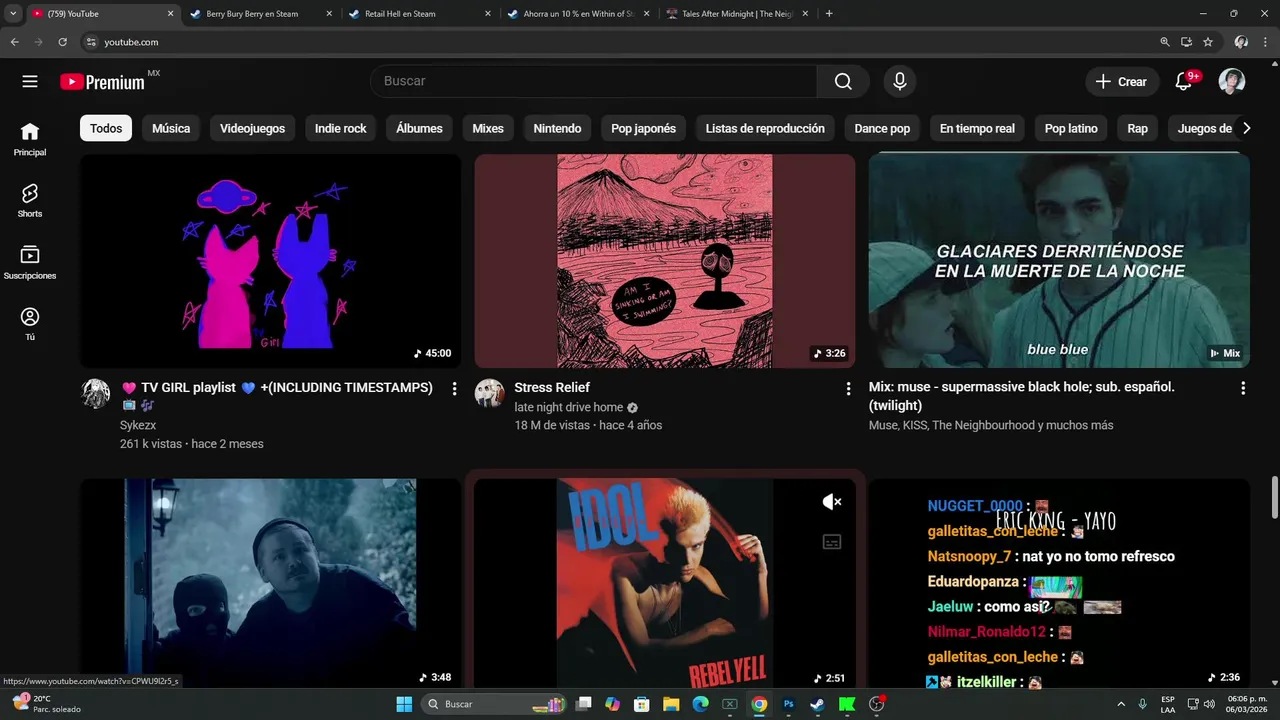
Task: Open the Sykezx channel link
Action: point(139,425)
